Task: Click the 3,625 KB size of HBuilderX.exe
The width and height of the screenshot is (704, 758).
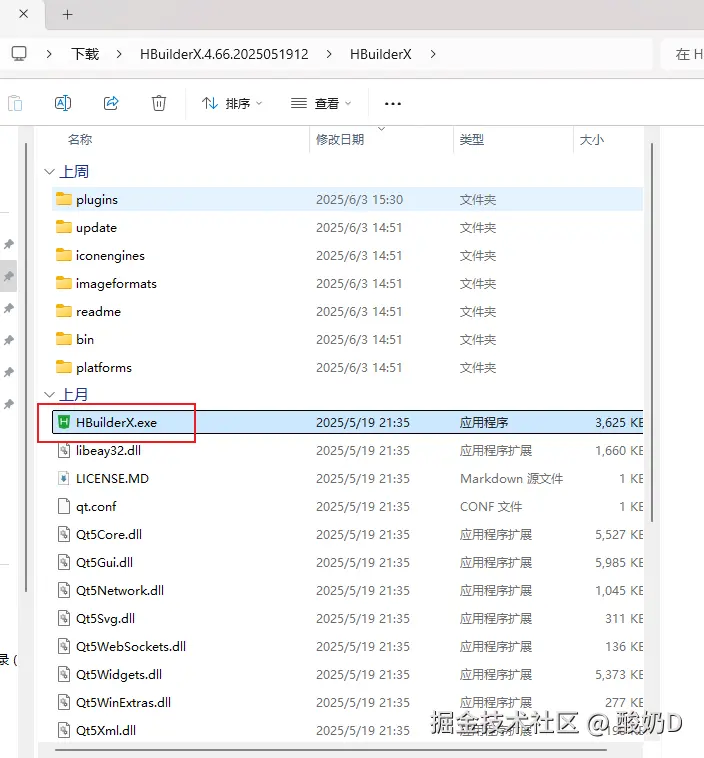Action: [x=619, y=423]
